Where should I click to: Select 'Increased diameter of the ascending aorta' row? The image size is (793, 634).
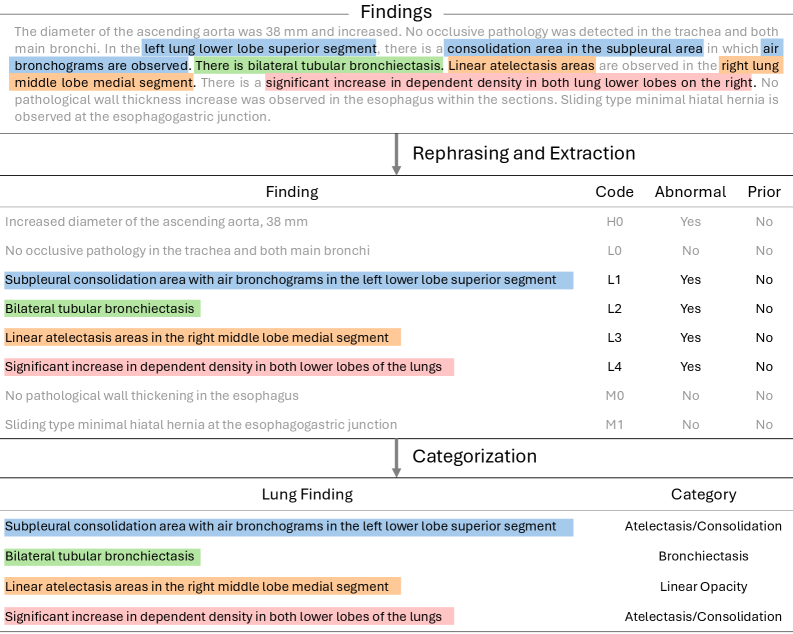click(156, 222)
